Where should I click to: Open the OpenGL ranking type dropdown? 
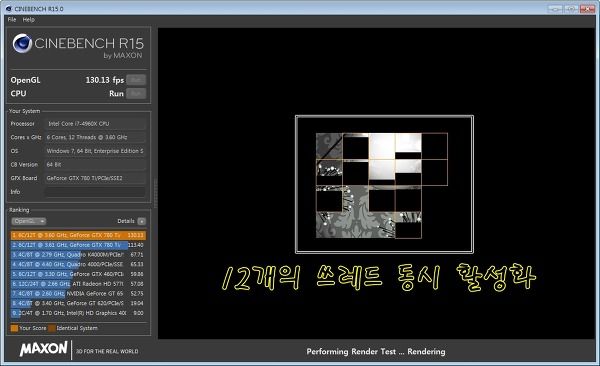29,221
